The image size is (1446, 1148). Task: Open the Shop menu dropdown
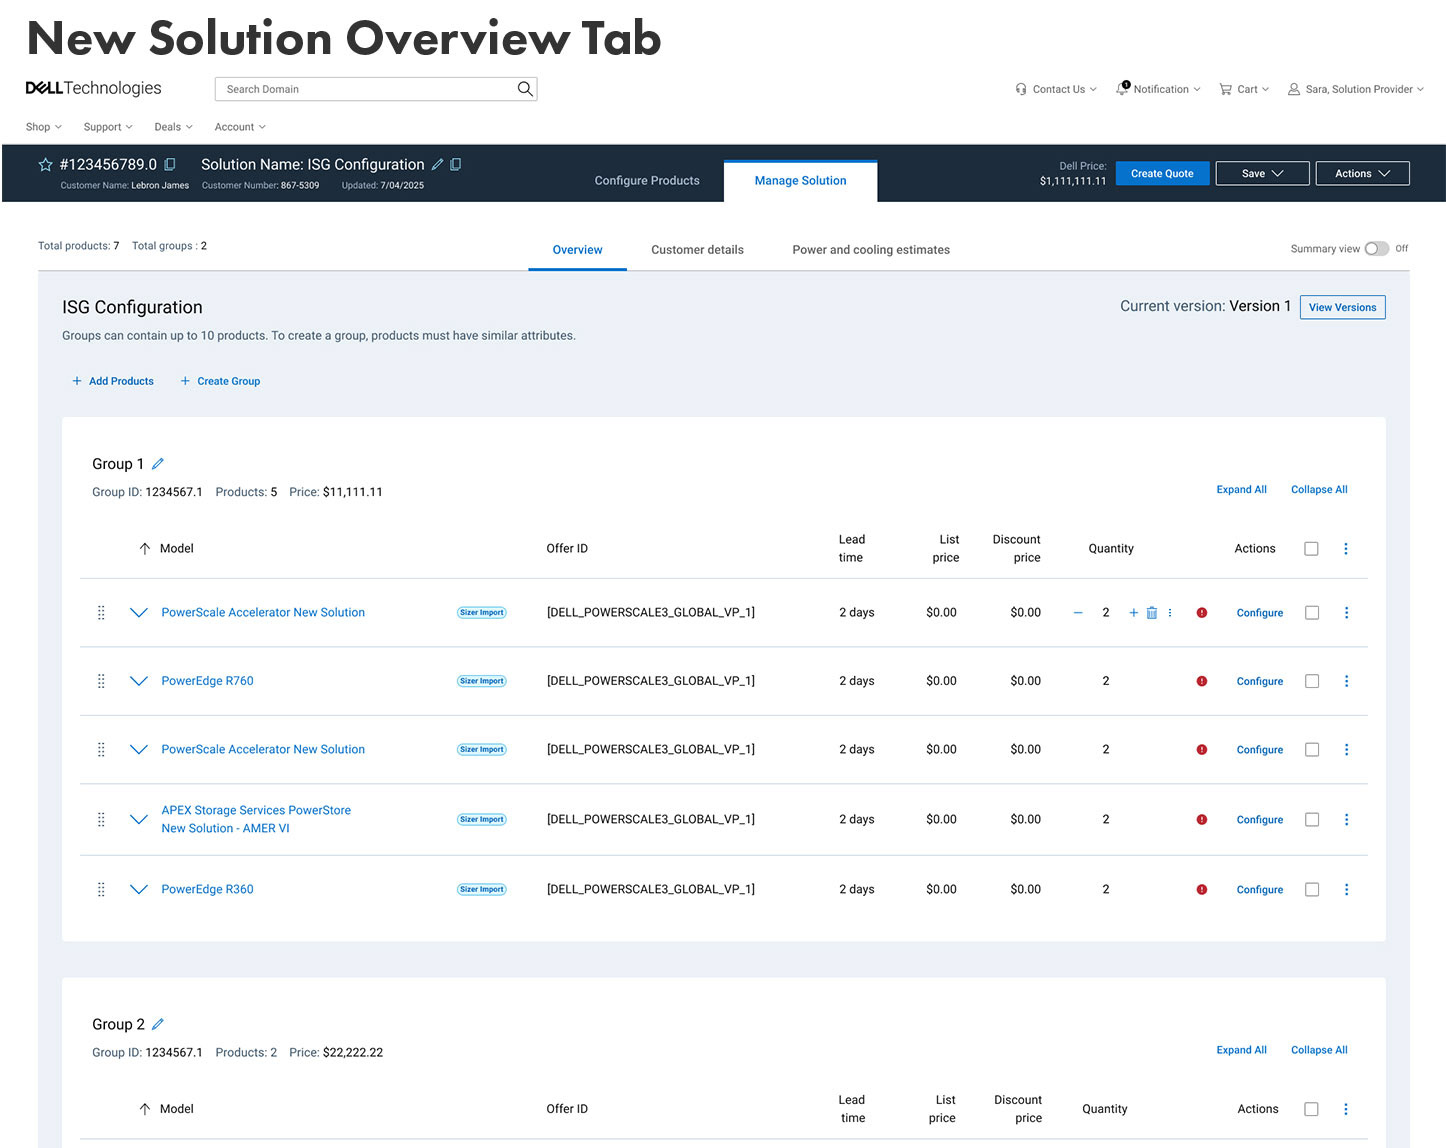click(44, 127)
